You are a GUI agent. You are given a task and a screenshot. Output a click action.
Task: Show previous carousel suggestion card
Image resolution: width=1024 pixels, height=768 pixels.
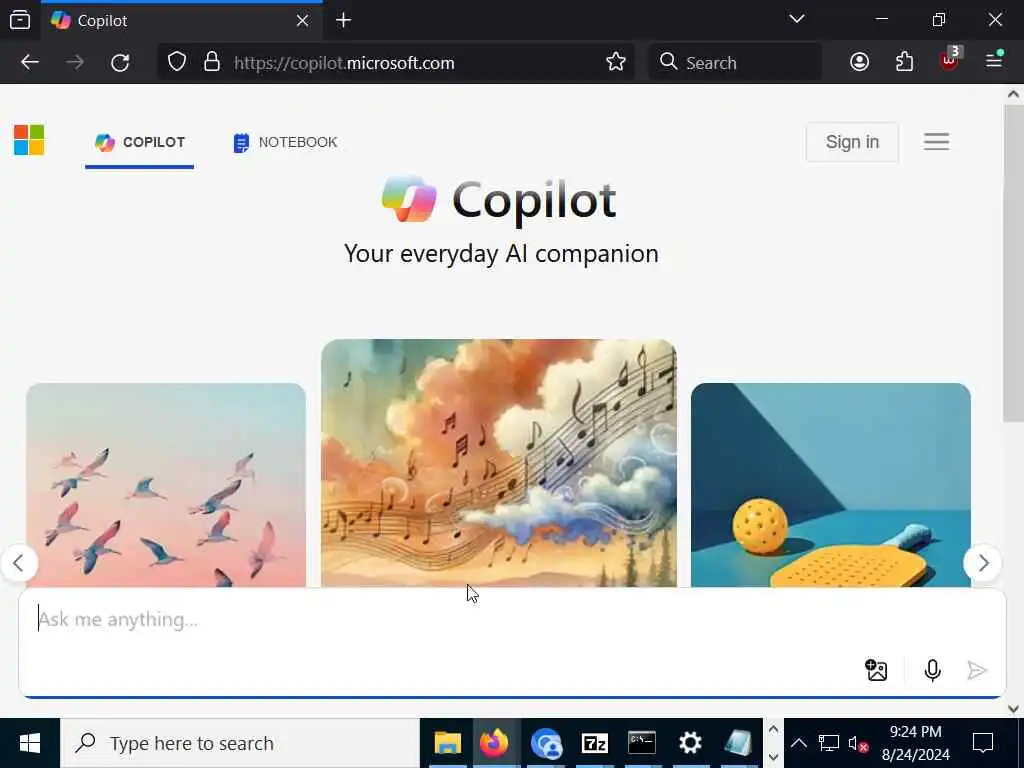click(x=19, y=562)
